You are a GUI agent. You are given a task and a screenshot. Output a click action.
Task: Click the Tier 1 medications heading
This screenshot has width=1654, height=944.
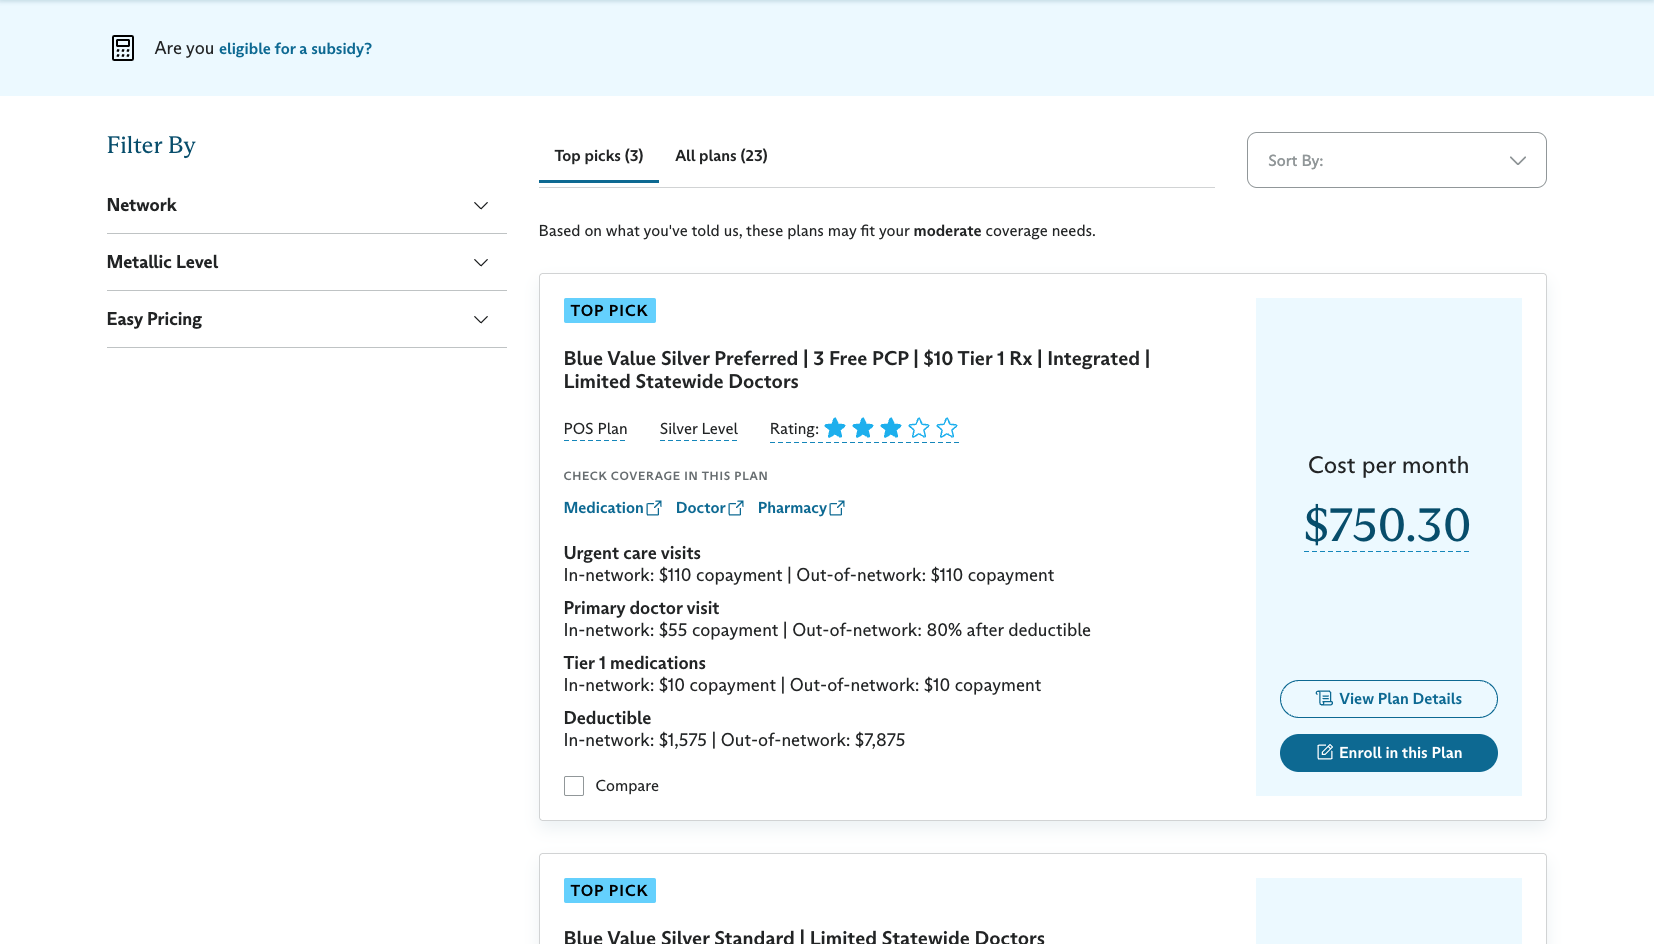635,663
